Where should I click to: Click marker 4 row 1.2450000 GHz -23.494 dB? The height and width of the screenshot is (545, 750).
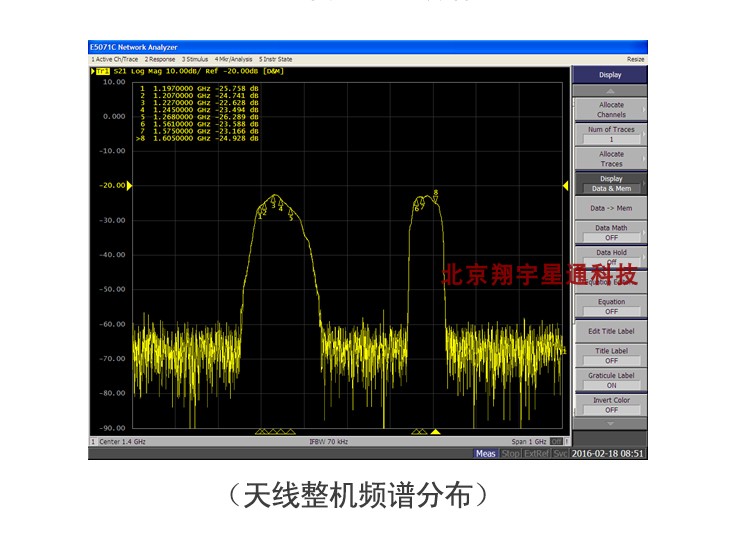[199, 110]
